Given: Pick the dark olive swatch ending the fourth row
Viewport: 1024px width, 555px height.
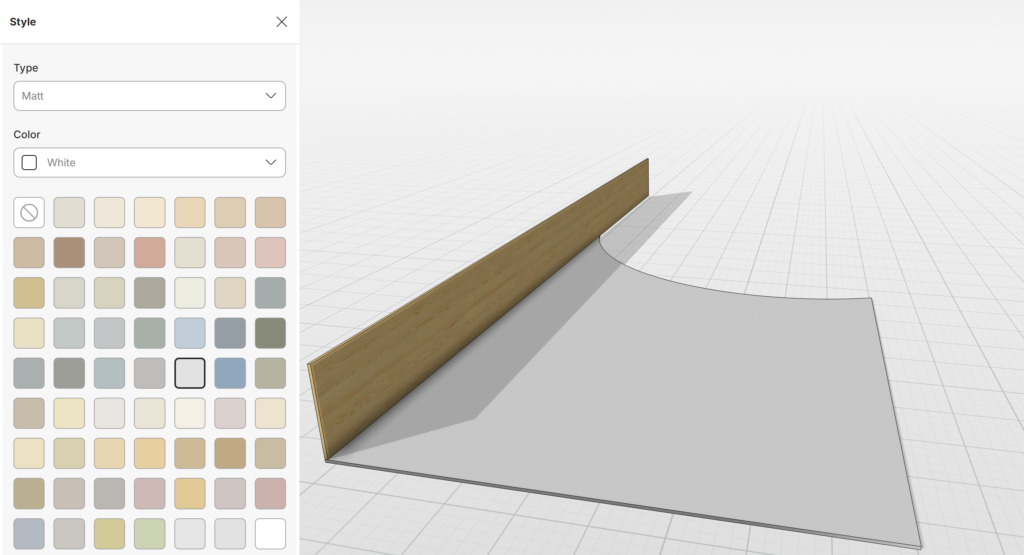Looking at the screenshot, I should pos(270,333).
